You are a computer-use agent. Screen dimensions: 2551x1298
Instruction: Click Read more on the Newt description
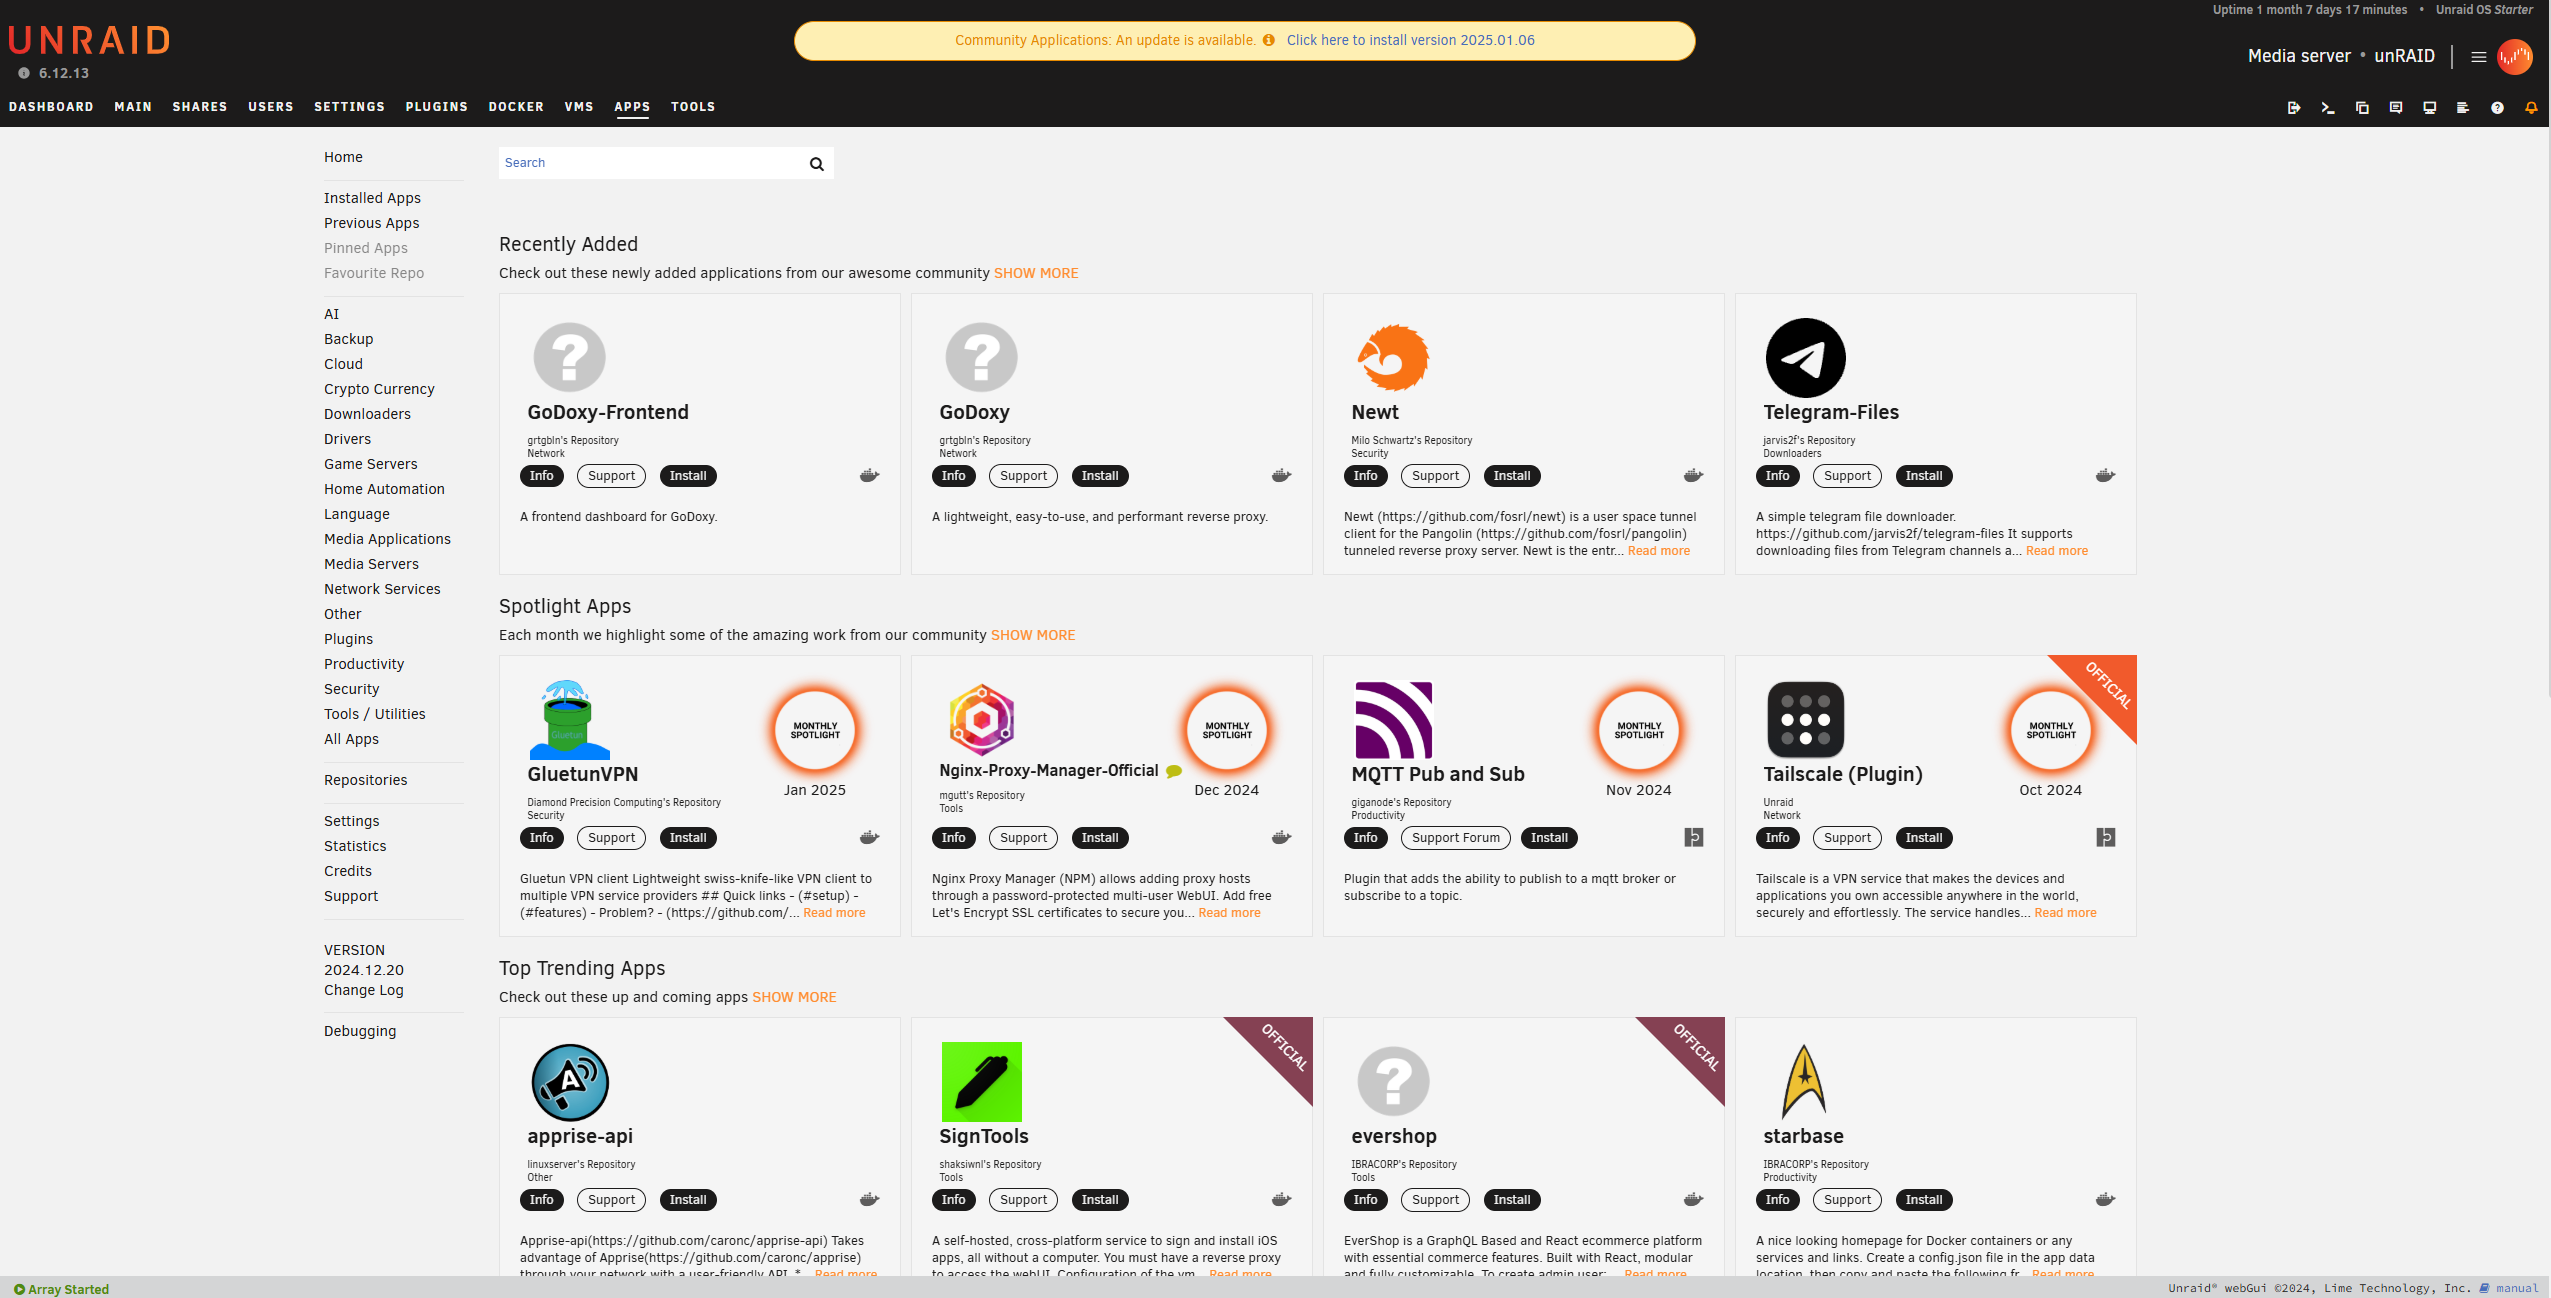(1659, 551)
